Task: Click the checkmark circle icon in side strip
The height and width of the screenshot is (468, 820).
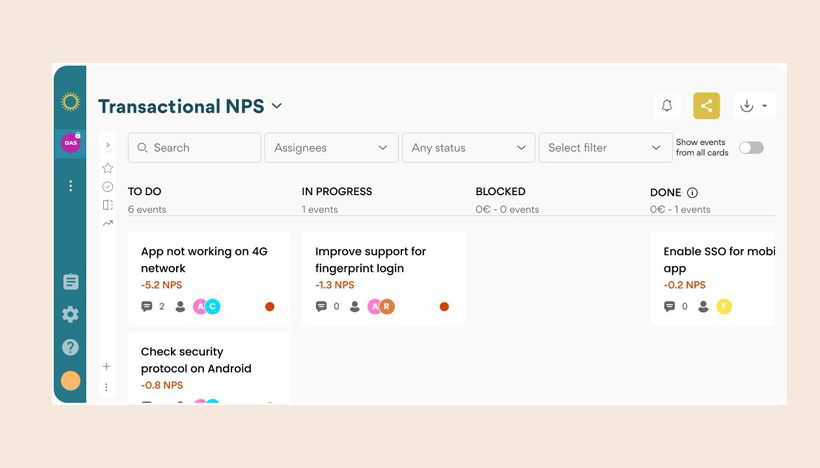Action: click(108, 187)
